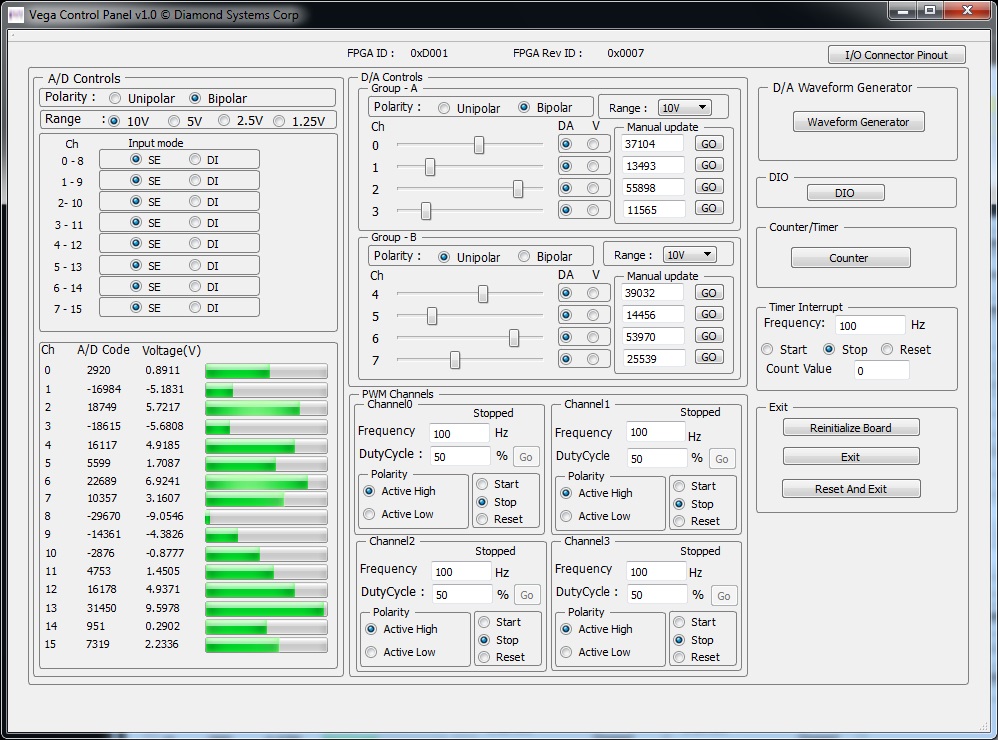
Task: Select Active Low polarity for PWM Channel1
Action: [566, 516]
